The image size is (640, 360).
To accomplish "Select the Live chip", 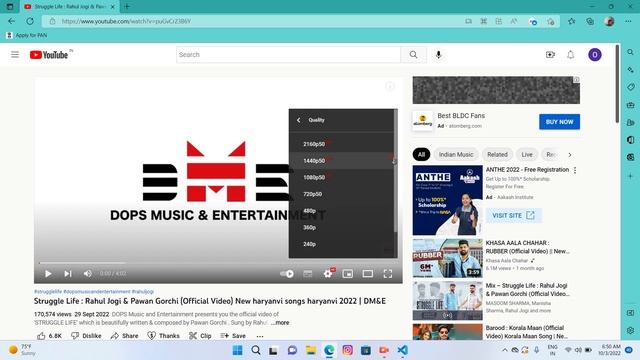I will 527,155.
